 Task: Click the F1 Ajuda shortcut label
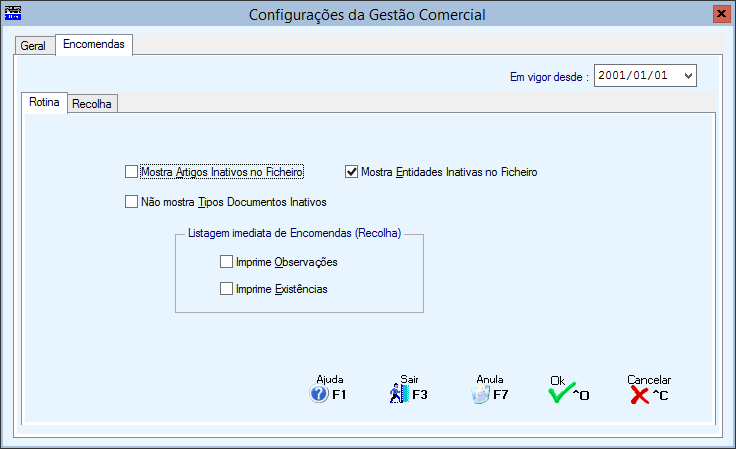[x=339, y=395]
